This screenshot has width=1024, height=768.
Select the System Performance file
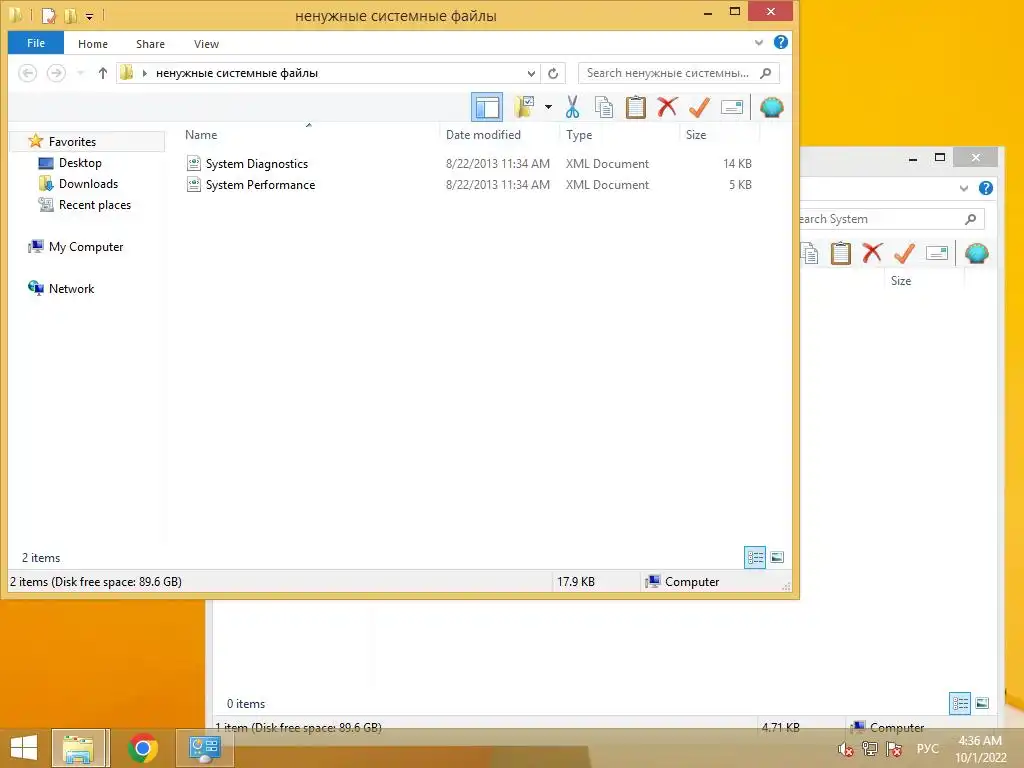click(x=261, y=185)
